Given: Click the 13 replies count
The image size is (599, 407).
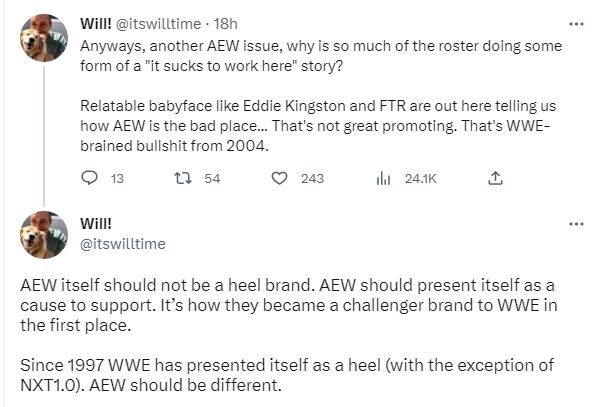Looking at the screenshot, I should pyautogui.click(x=117, y=179).
